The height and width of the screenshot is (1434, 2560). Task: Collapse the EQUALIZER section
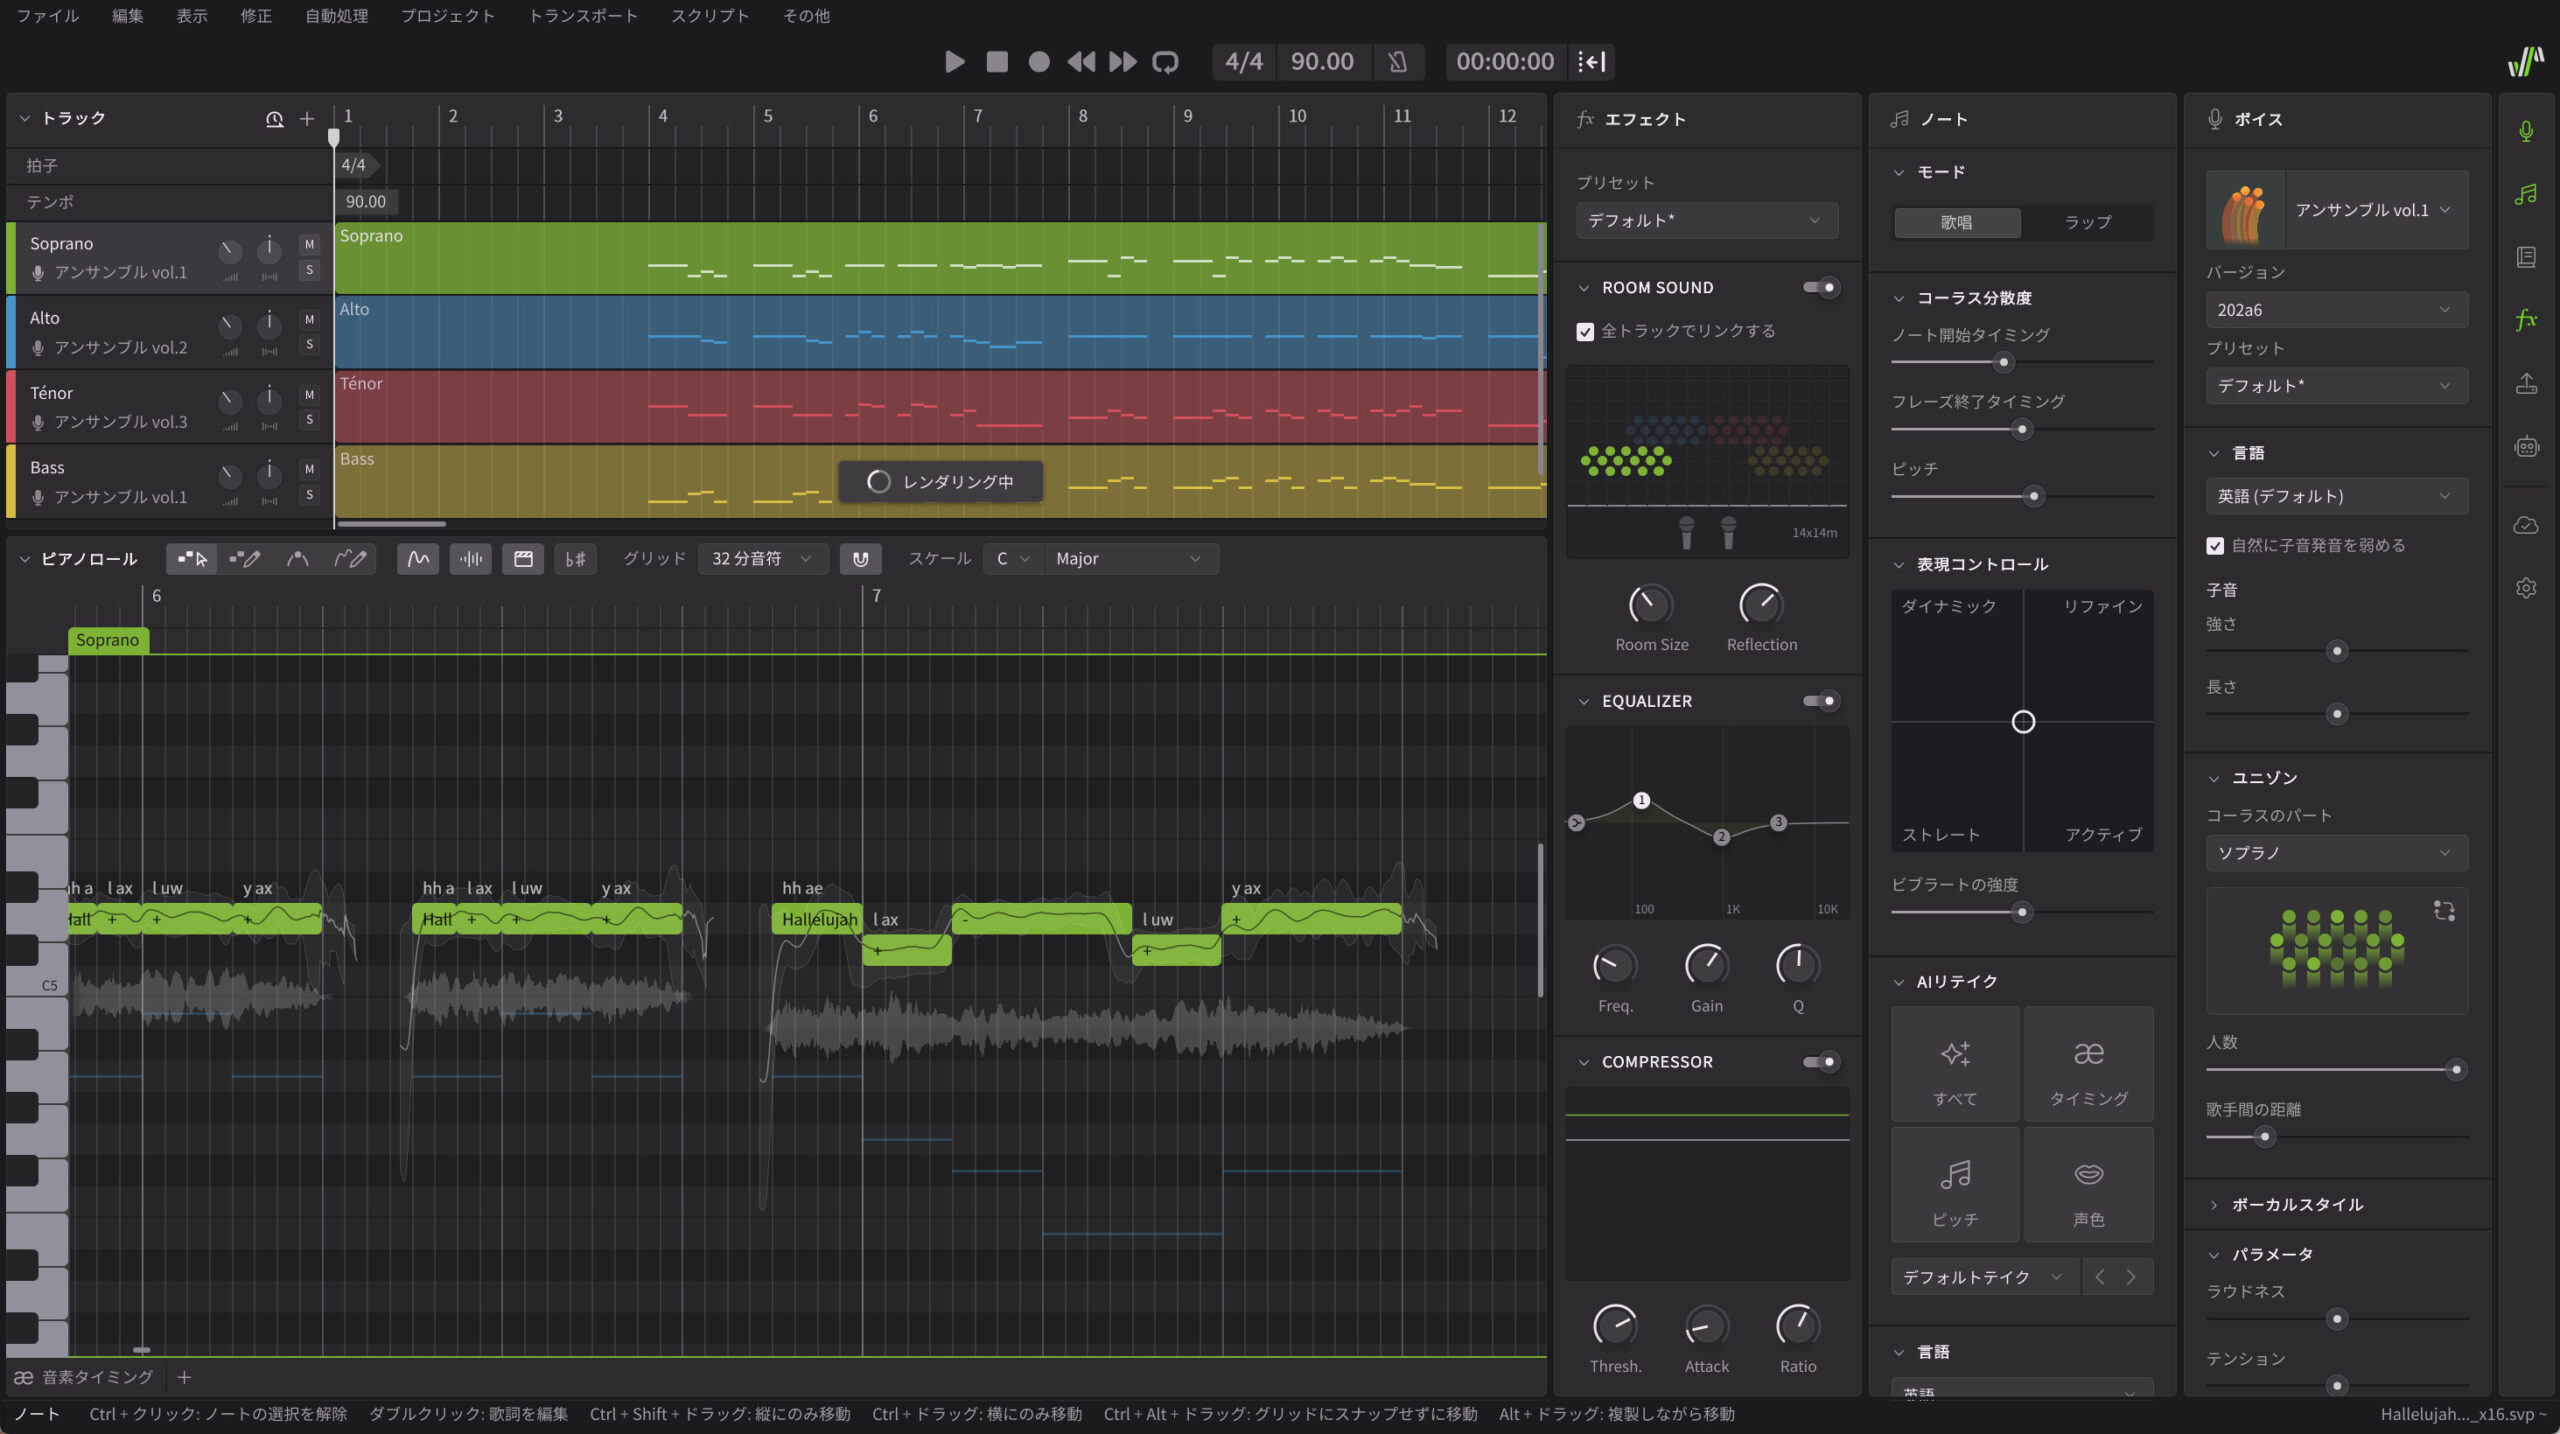(x=1583, y=701)
